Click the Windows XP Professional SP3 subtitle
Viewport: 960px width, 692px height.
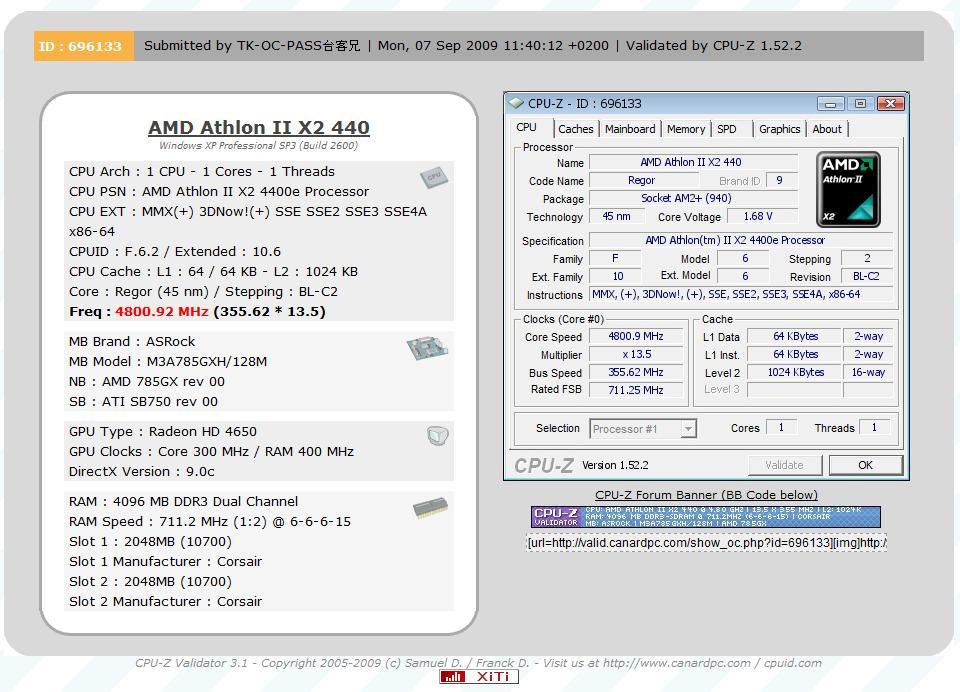point(258,146)
